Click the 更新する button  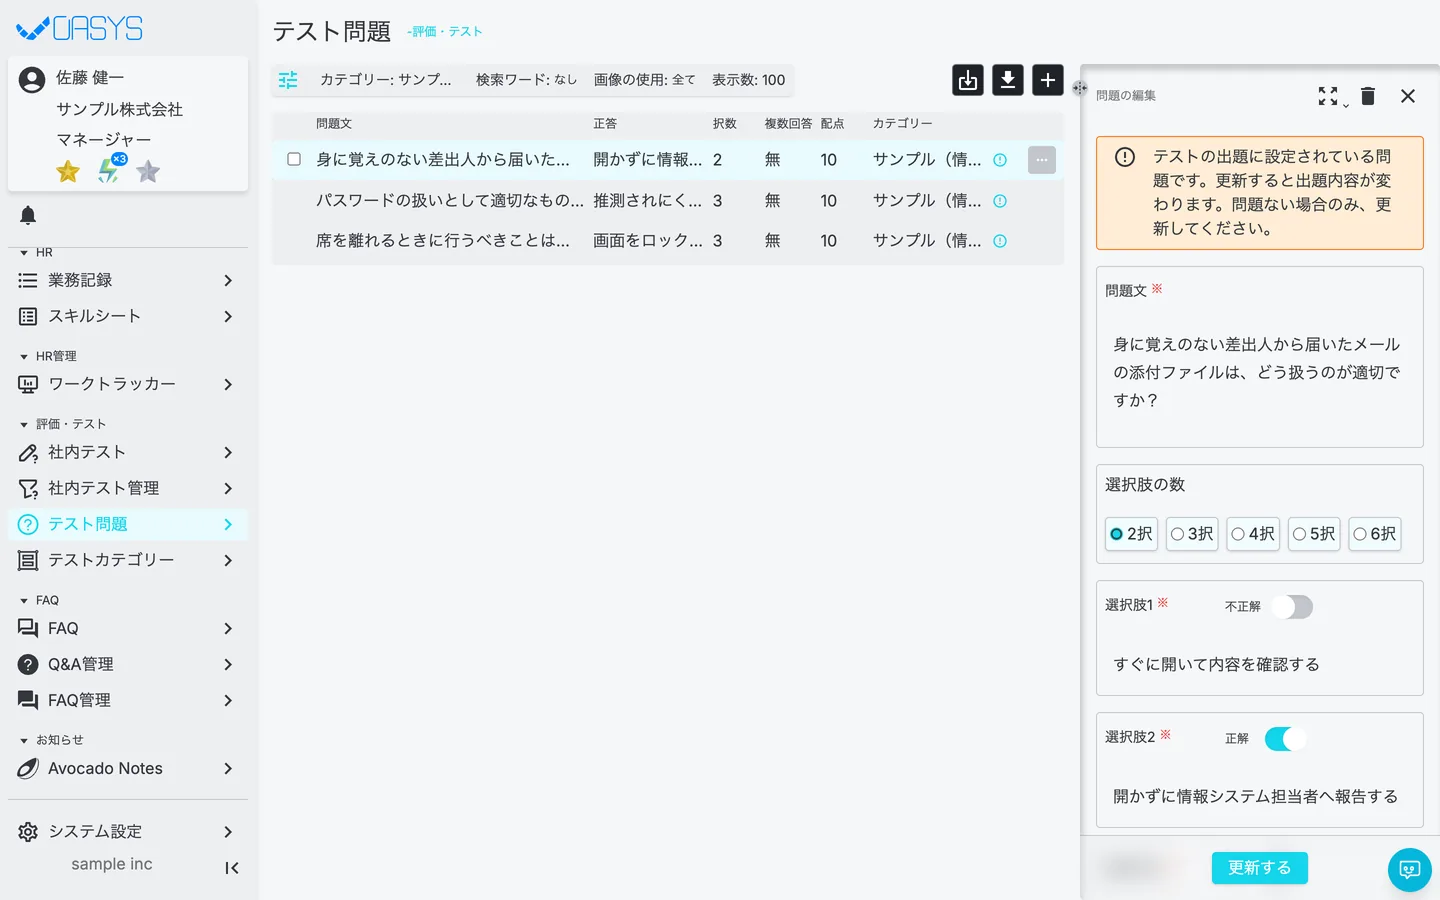tap(1260, 868)
